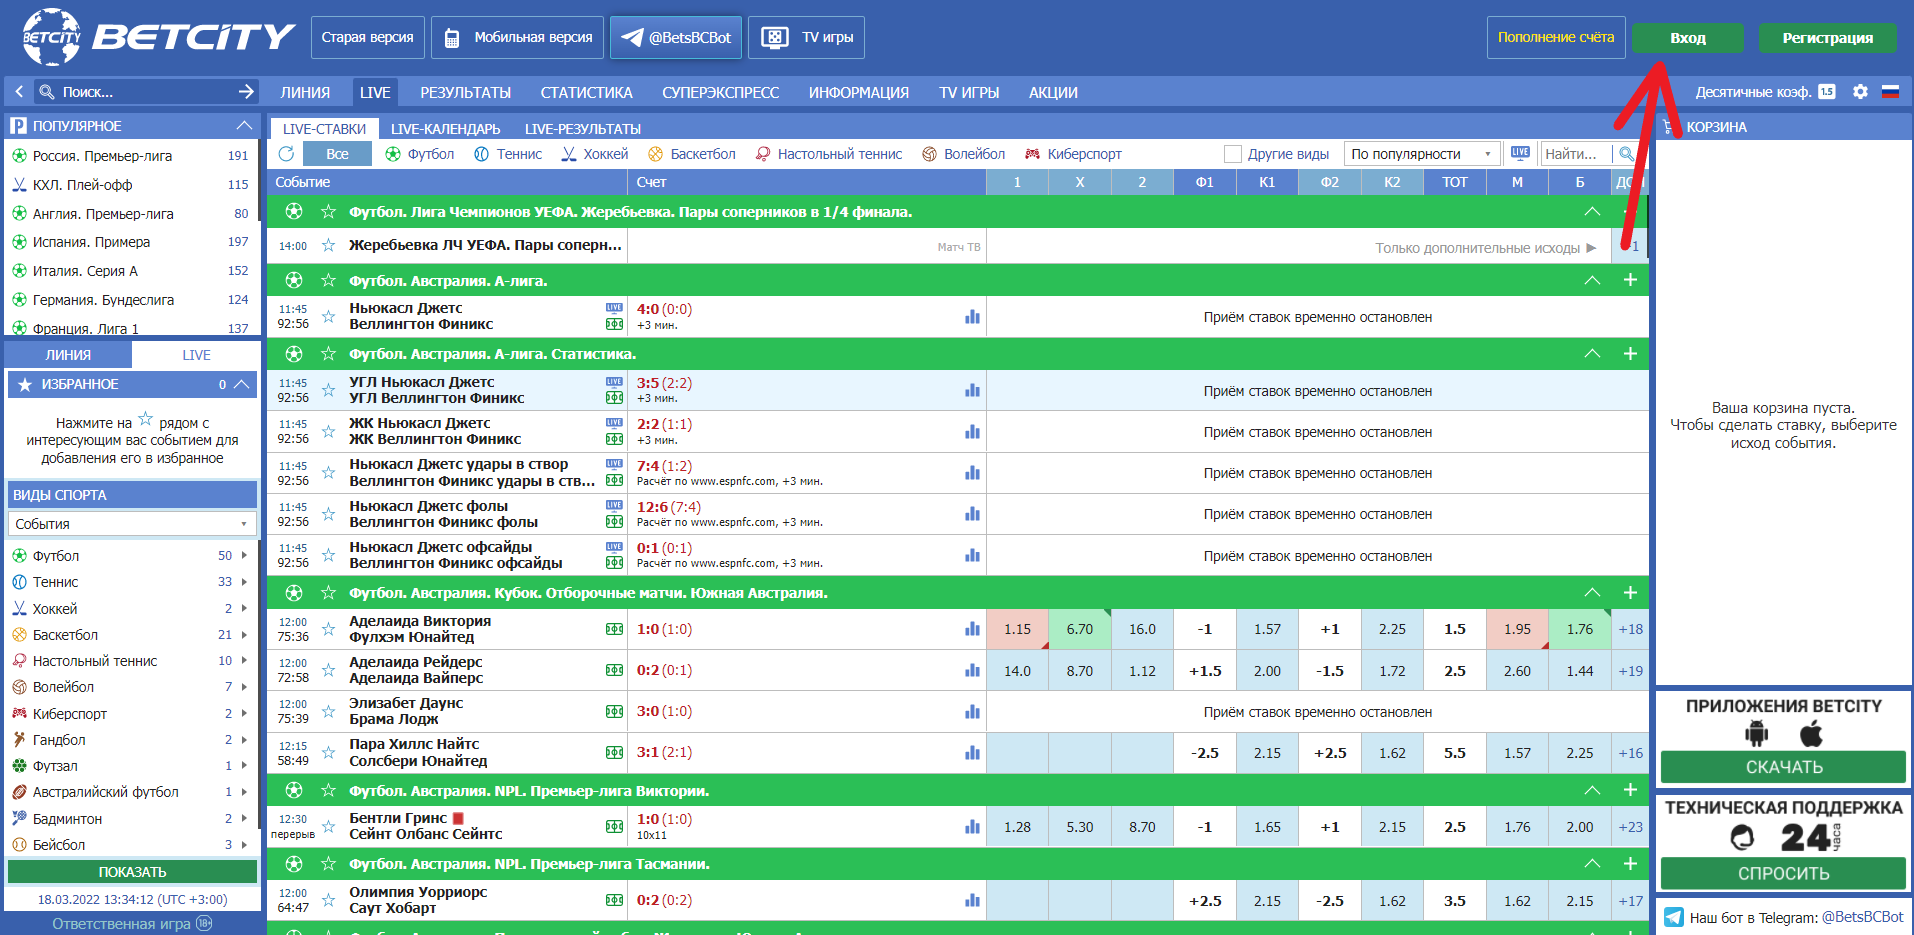
Task: Click the Android app download icon
Action: [1756, 734]
